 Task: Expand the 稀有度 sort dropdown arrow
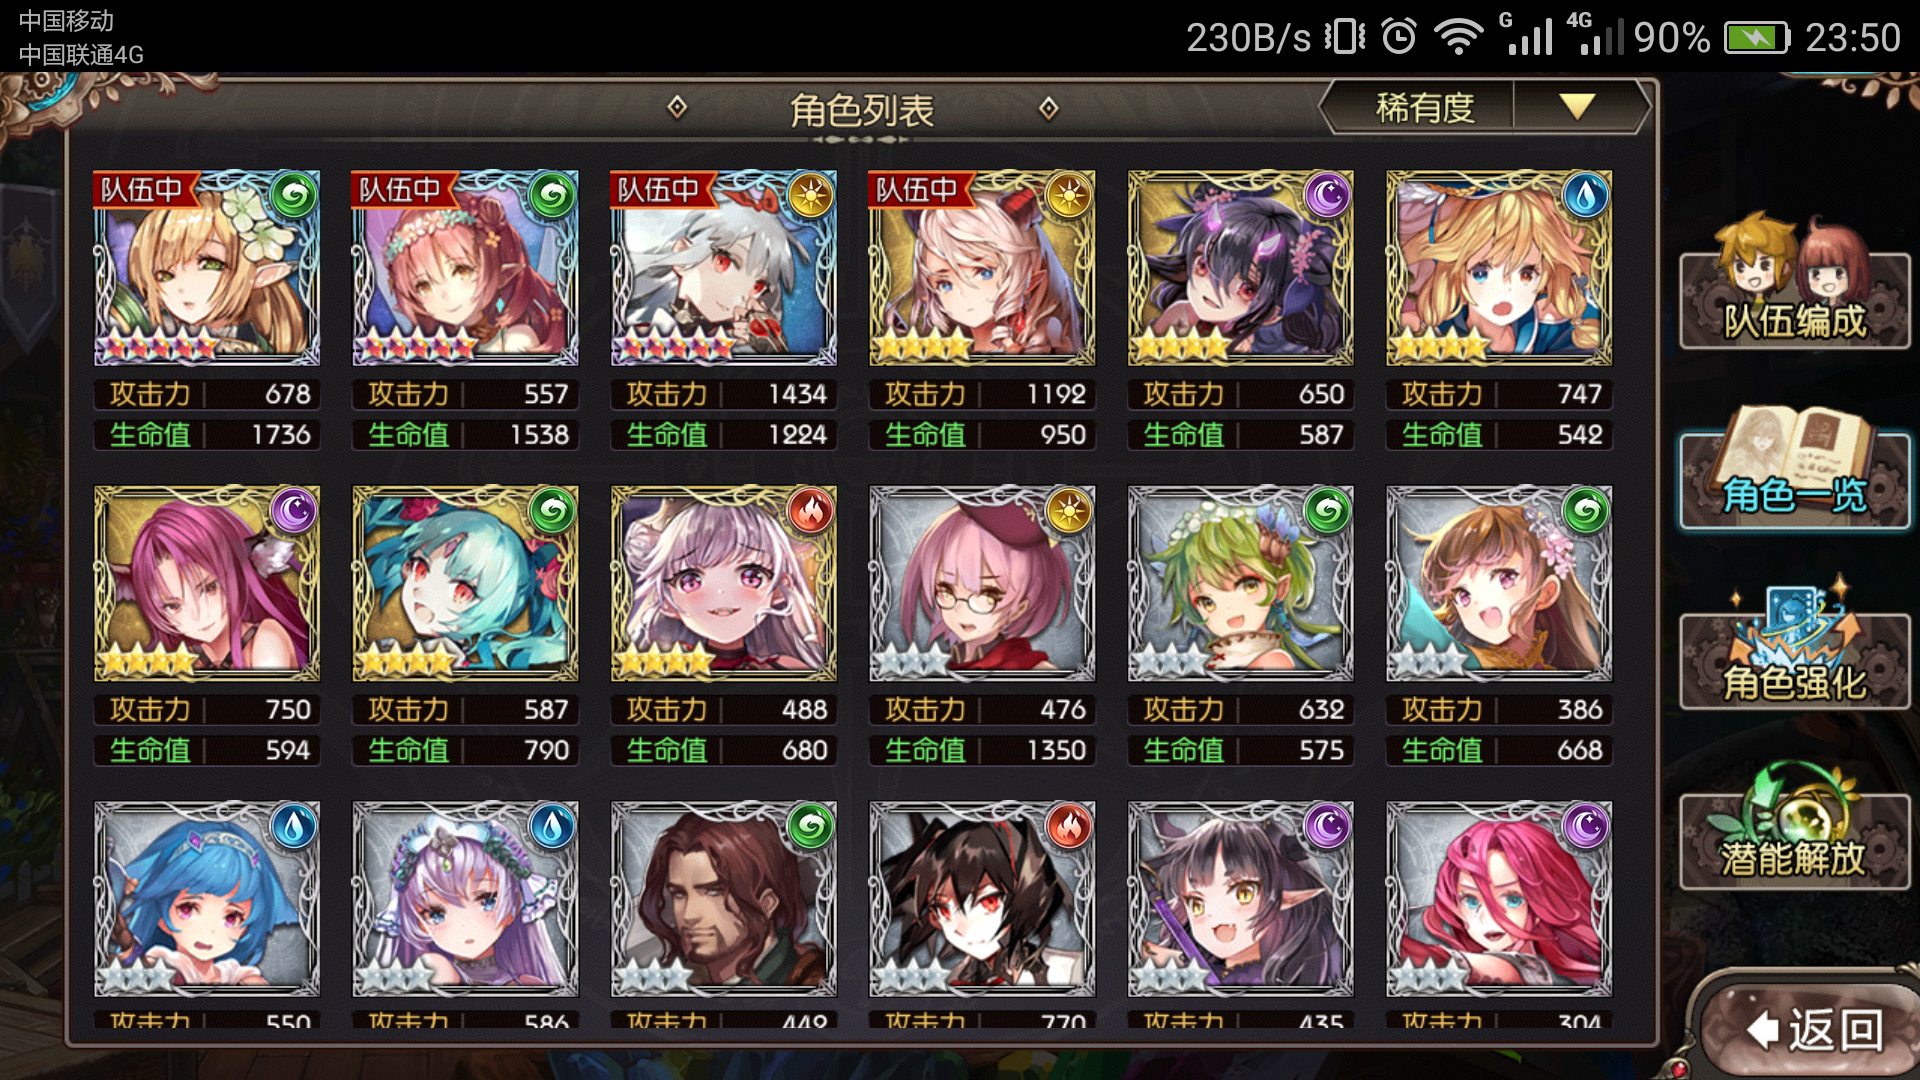[1577, 107]
